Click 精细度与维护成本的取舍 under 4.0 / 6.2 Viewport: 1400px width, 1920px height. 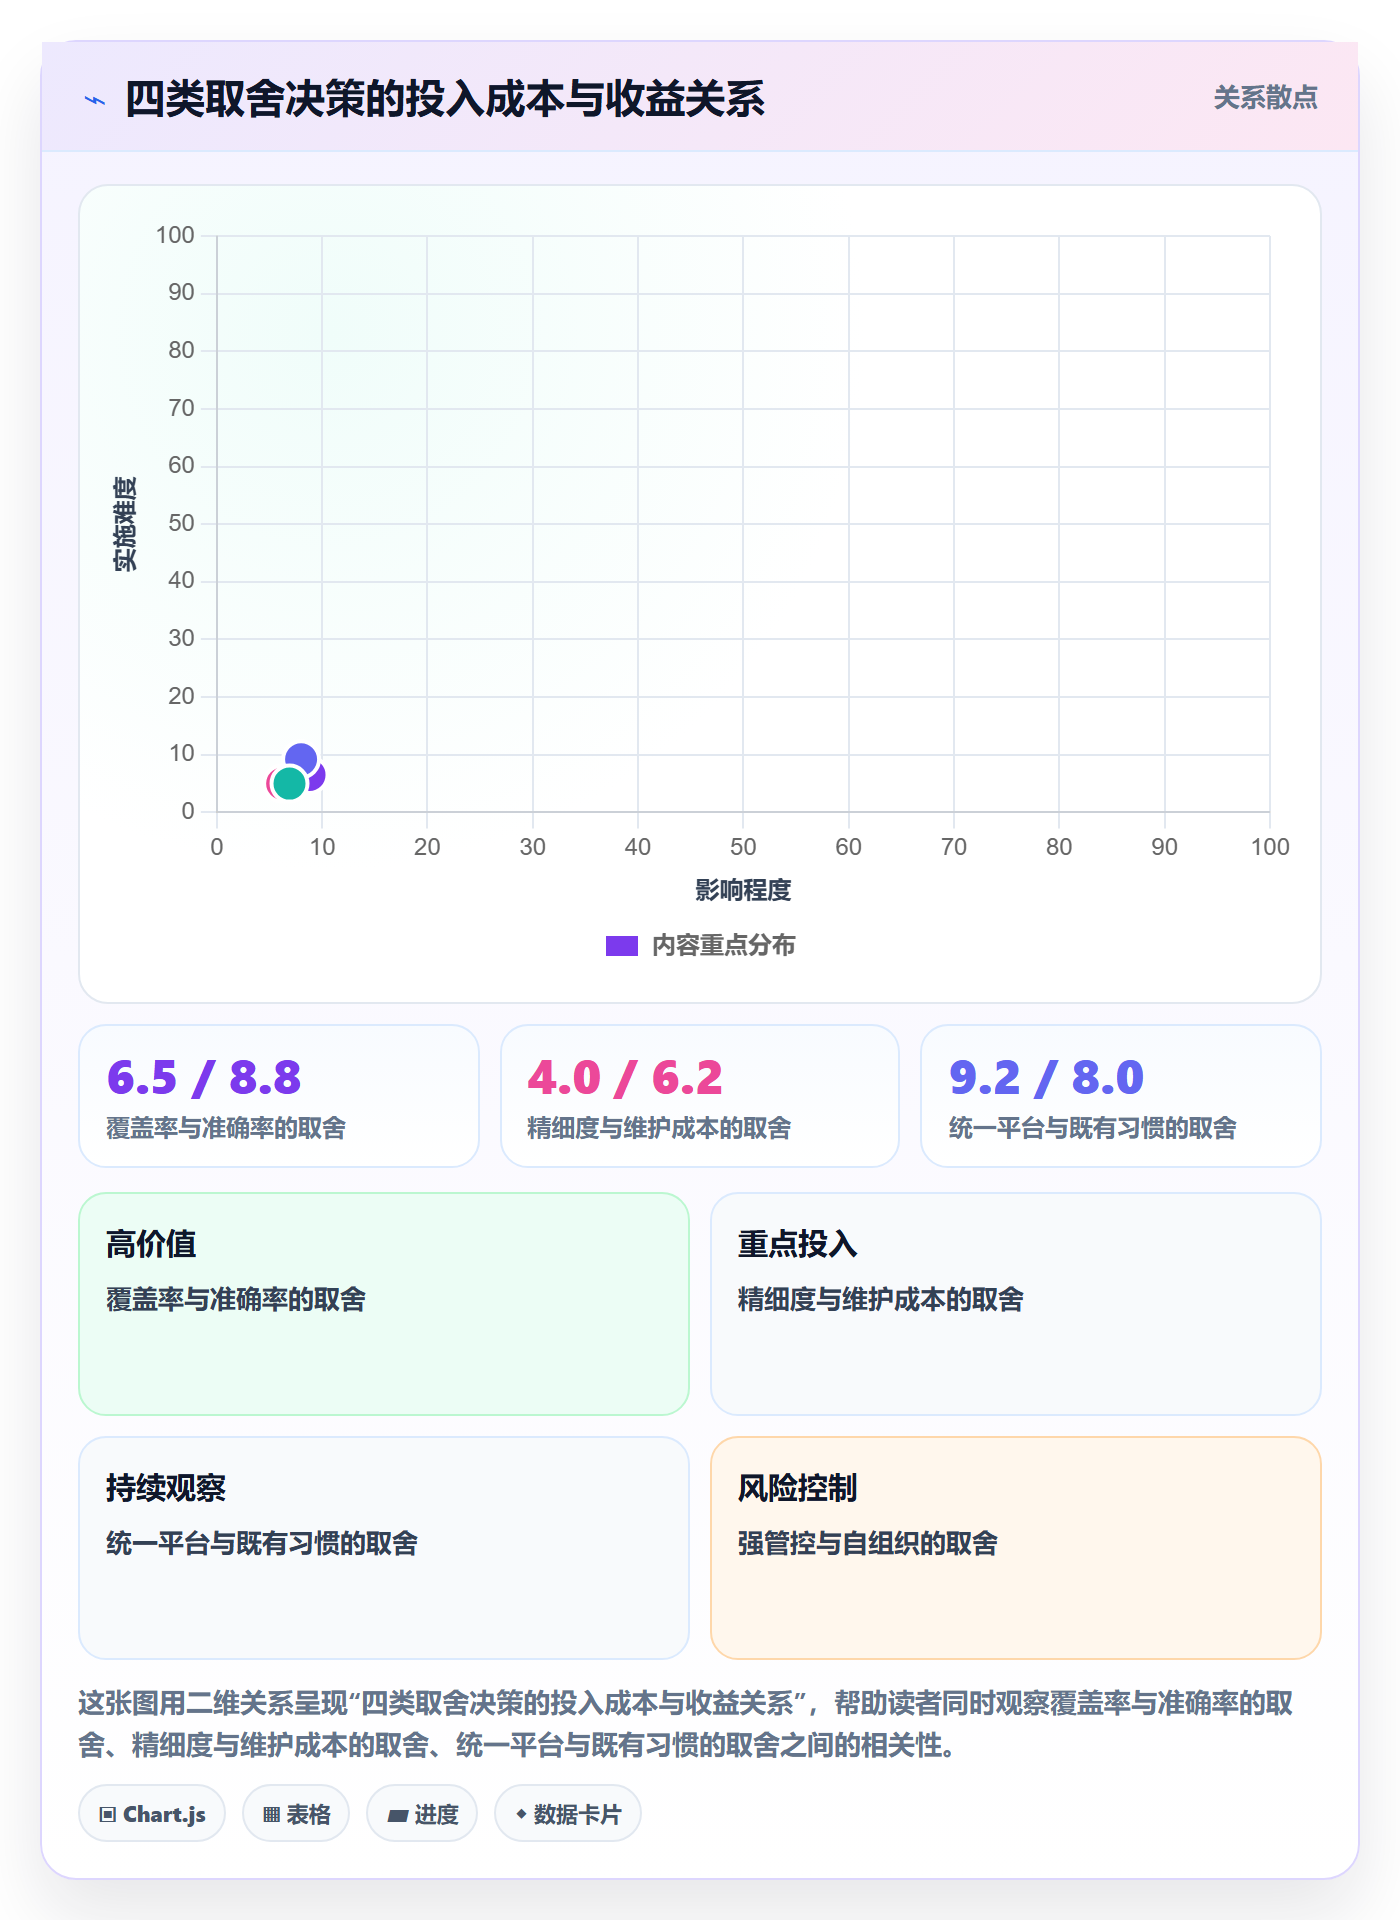point(659,1128)
